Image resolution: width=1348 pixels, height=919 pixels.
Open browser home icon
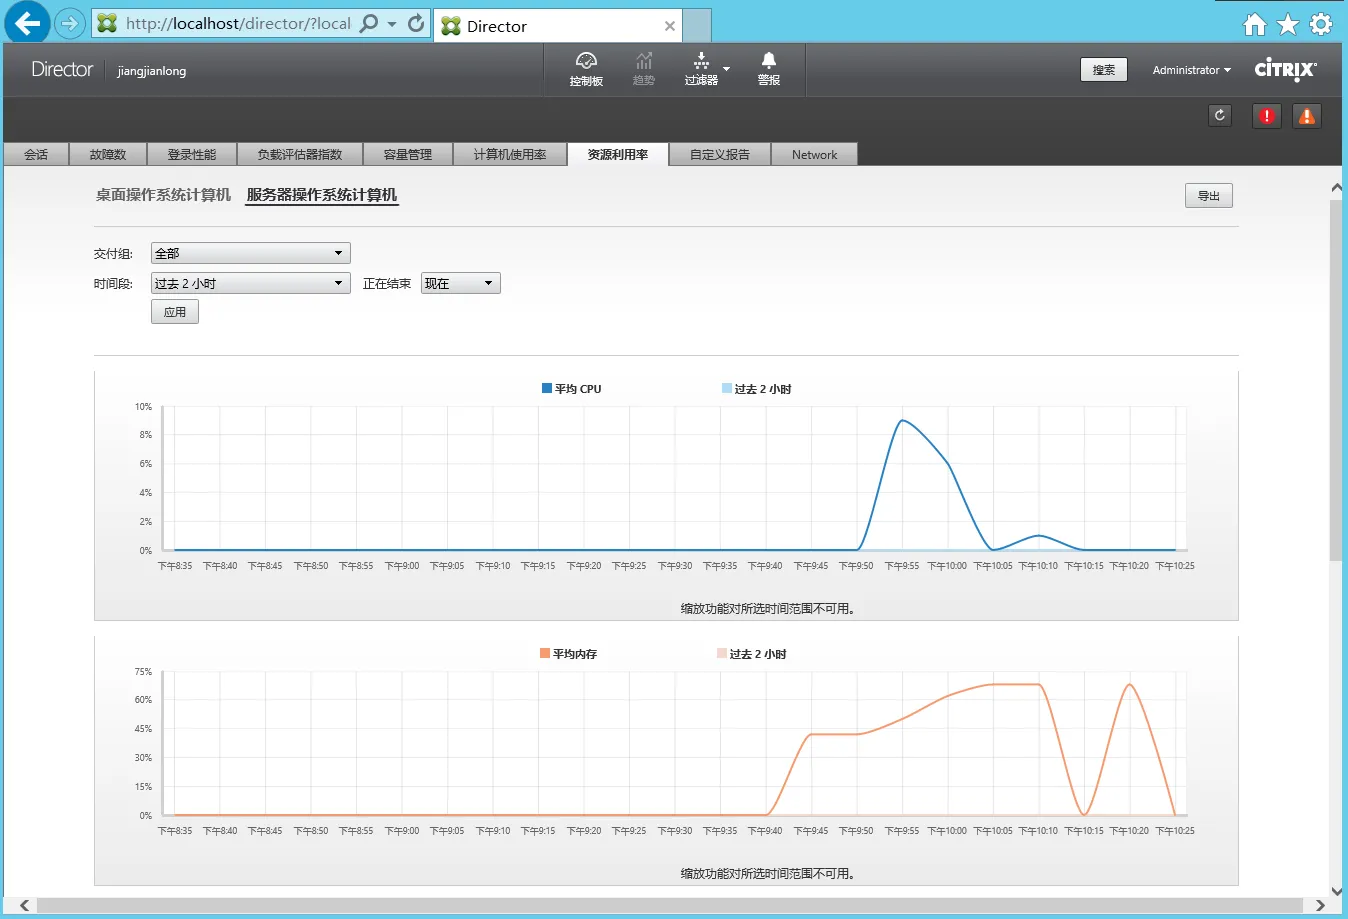(x=1255, y=24)
